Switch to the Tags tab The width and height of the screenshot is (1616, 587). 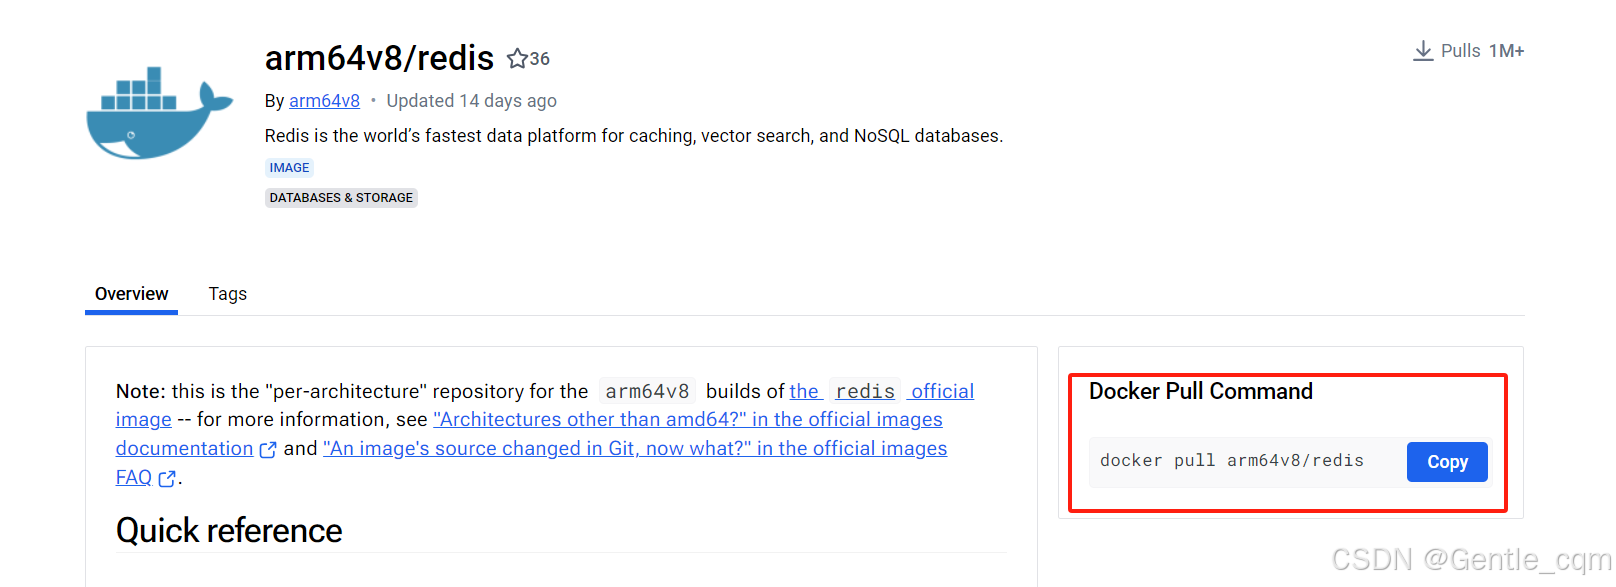[227, 293]
